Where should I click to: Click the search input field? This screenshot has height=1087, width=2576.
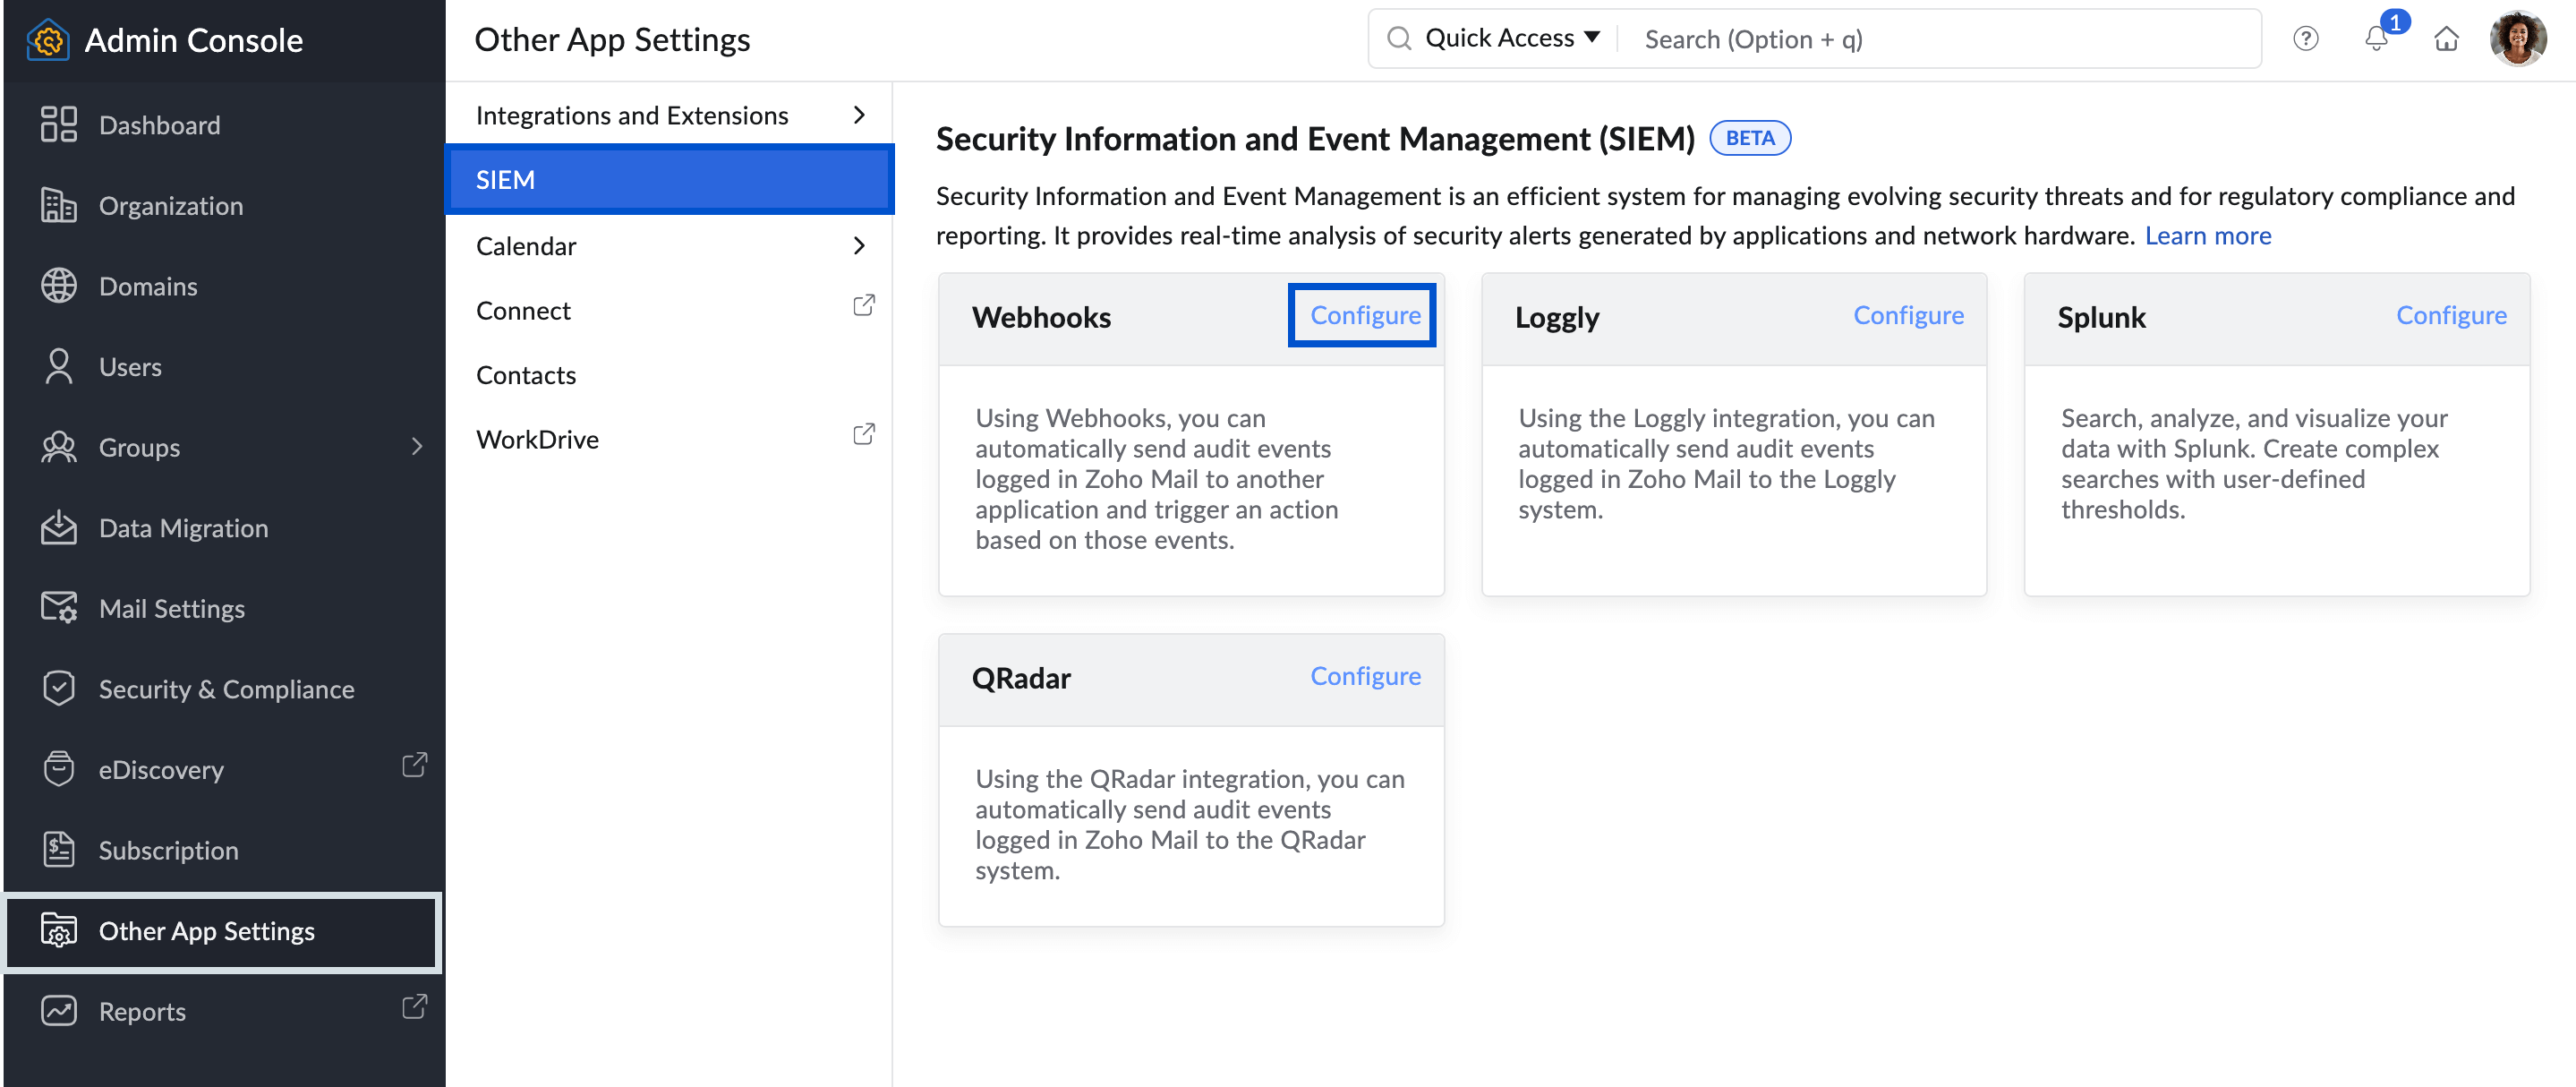pyautogui.click(x=1949, y=36)
